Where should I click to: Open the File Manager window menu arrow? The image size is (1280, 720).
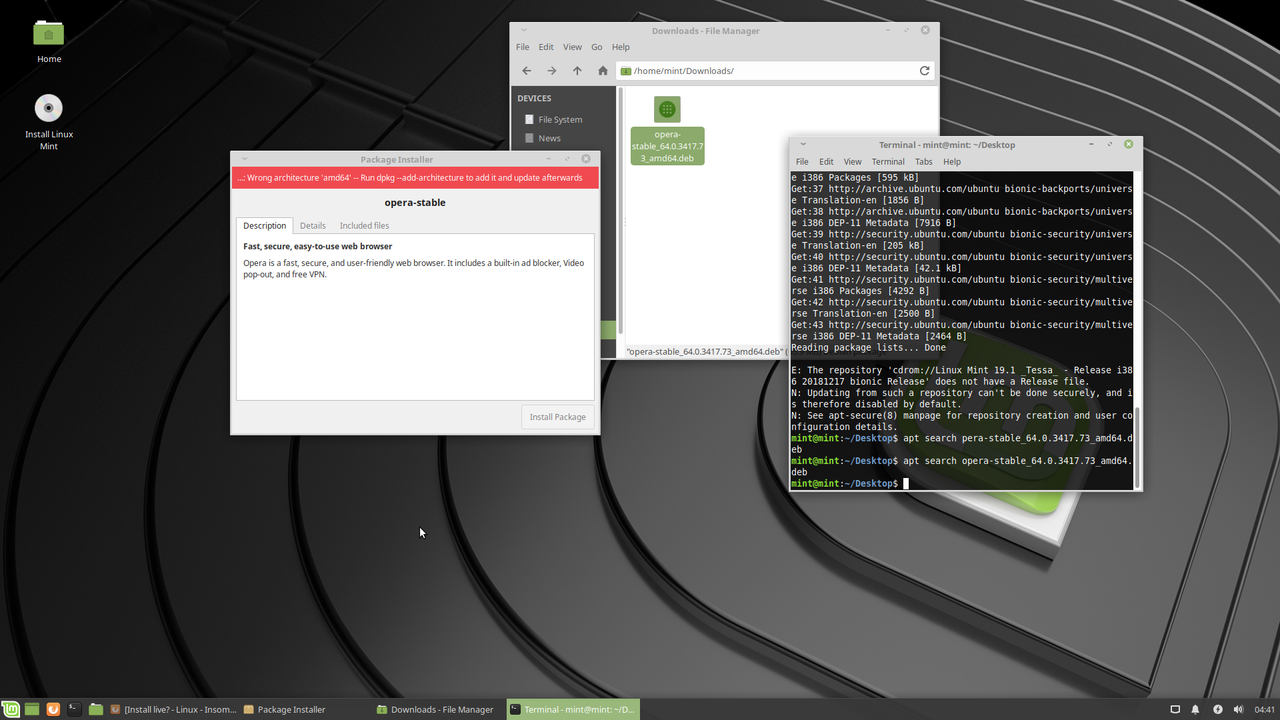pyautogui.click(x=523, y=30)
